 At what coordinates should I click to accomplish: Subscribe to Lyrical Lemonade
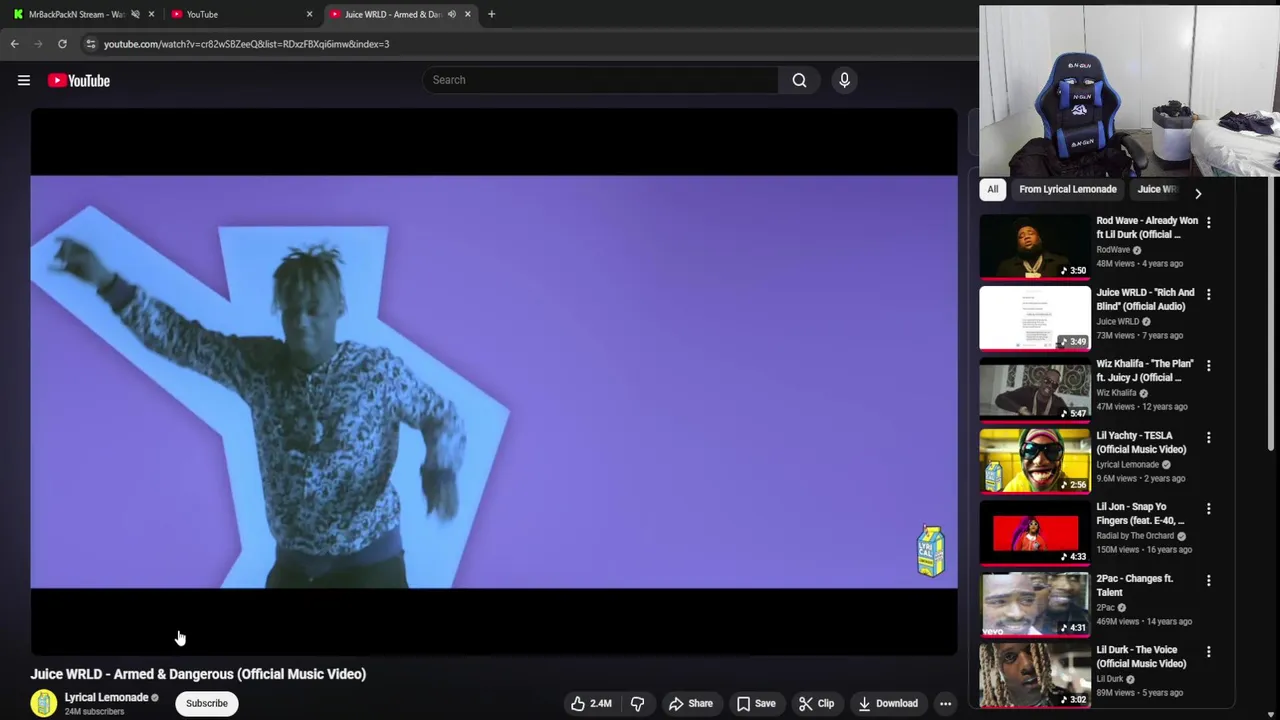pos(207,703)
